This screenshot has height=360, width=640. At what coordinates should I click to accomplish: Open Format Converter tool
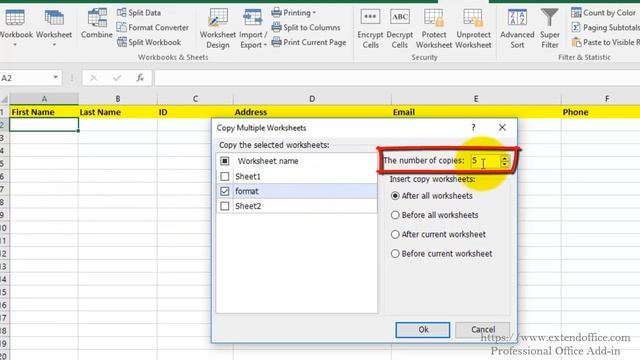[153, 27]
